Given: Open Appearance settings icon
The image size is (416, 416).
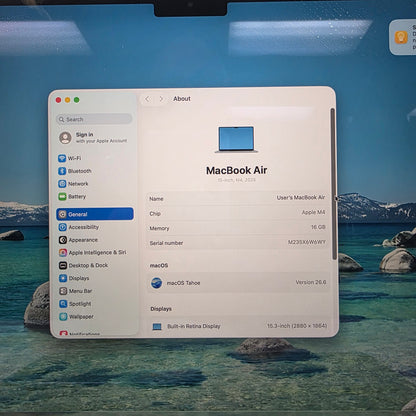Looking at the screenshot, I should click(63, 240).
